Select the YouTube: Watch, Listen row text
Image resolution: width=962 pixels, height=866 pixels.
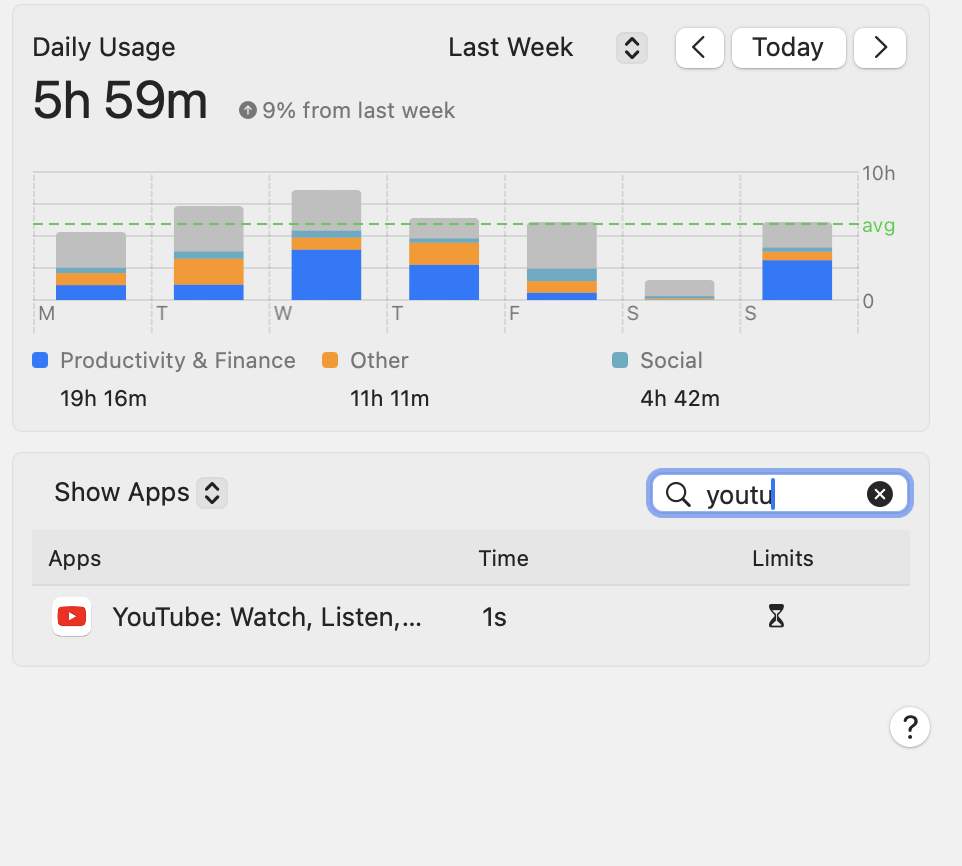point(267,617)
